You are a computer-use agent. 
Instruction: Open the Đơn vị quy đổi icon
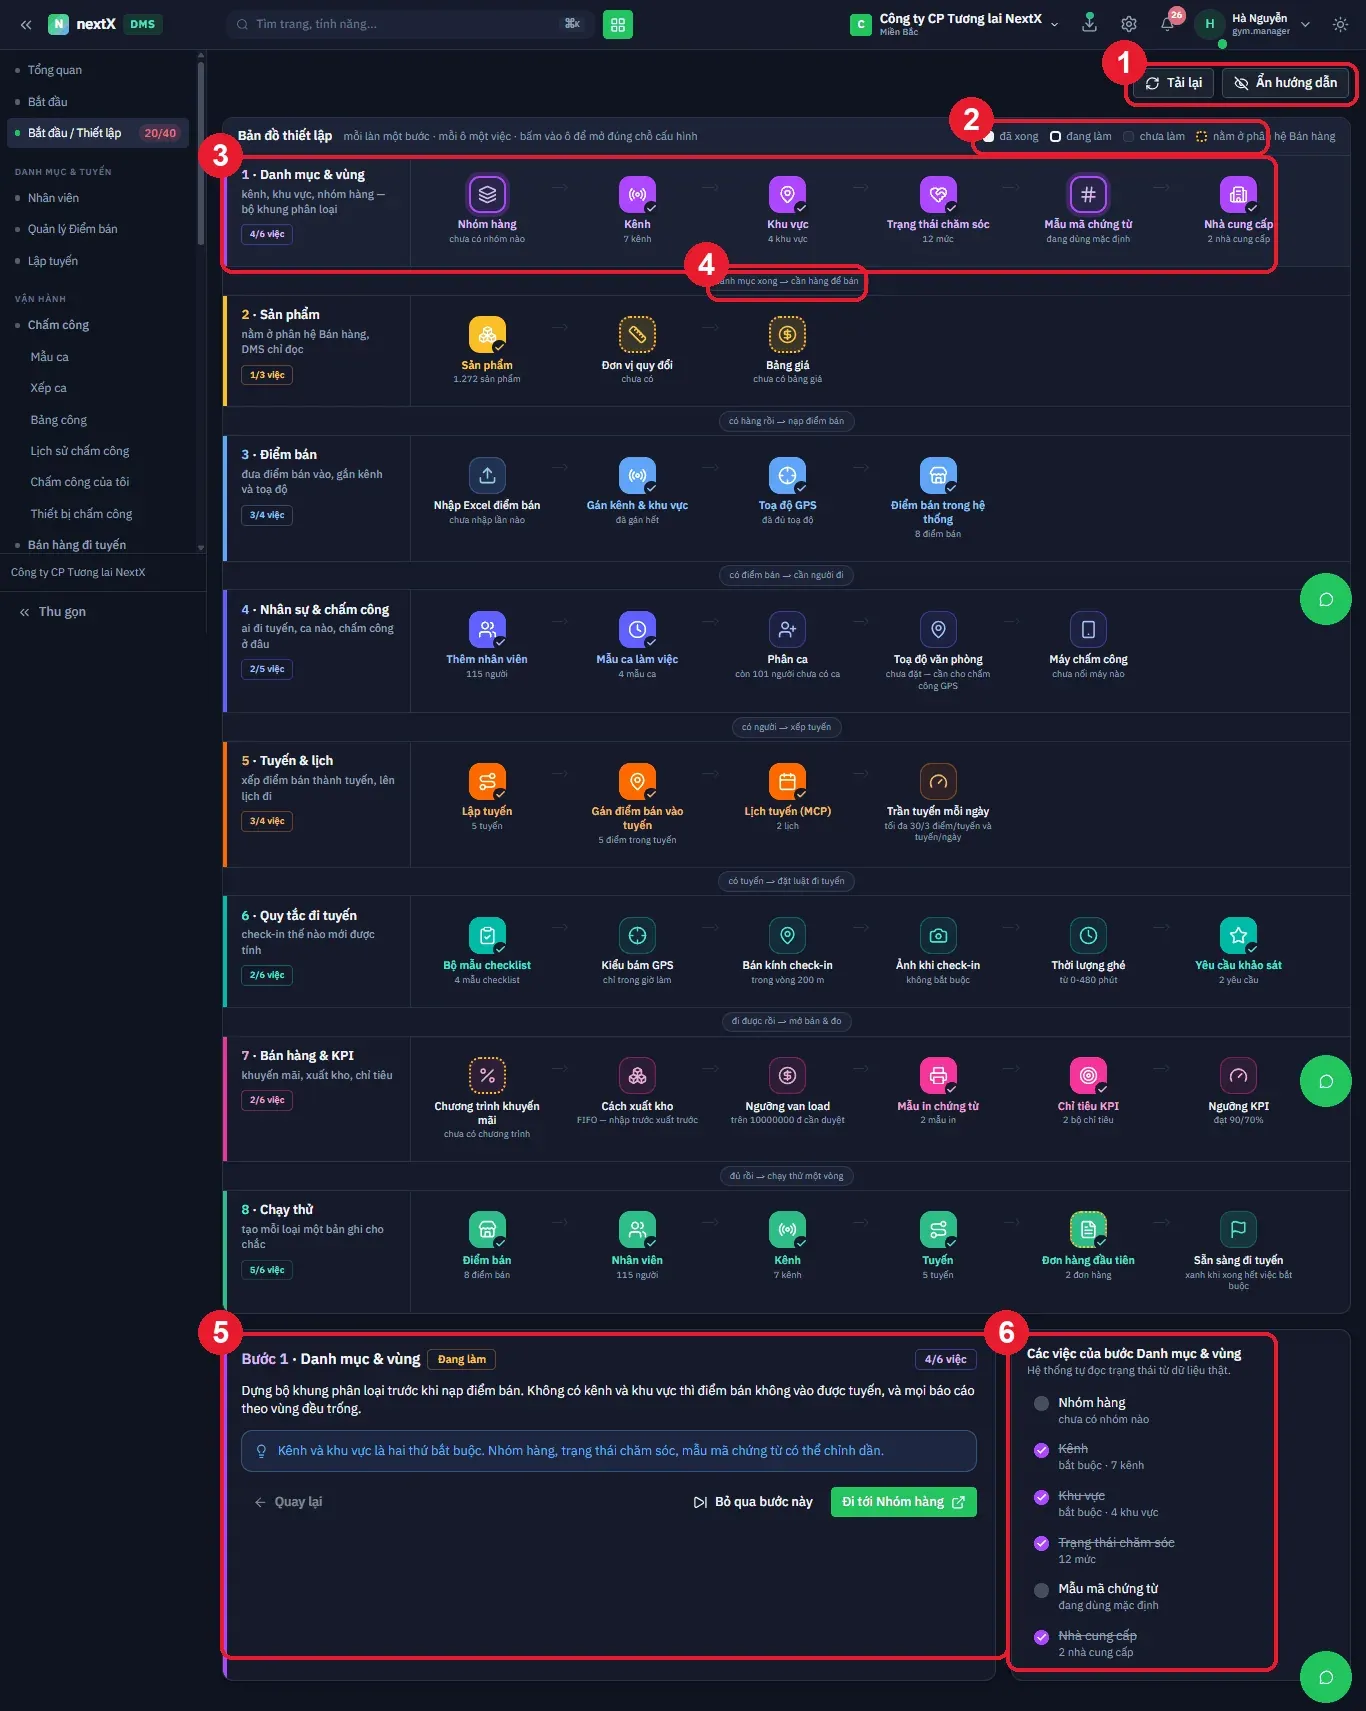[637, 335]
